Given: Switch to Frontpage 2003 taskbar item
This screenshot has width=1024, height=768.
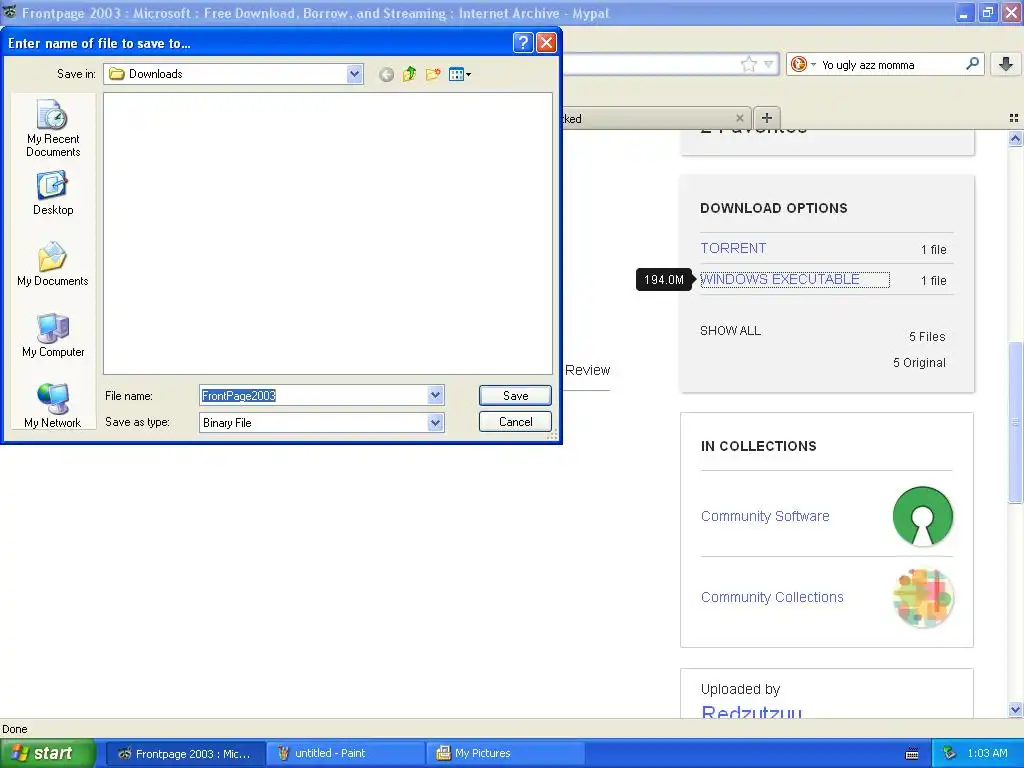Looking at the screenshot, I should [185, 754].
